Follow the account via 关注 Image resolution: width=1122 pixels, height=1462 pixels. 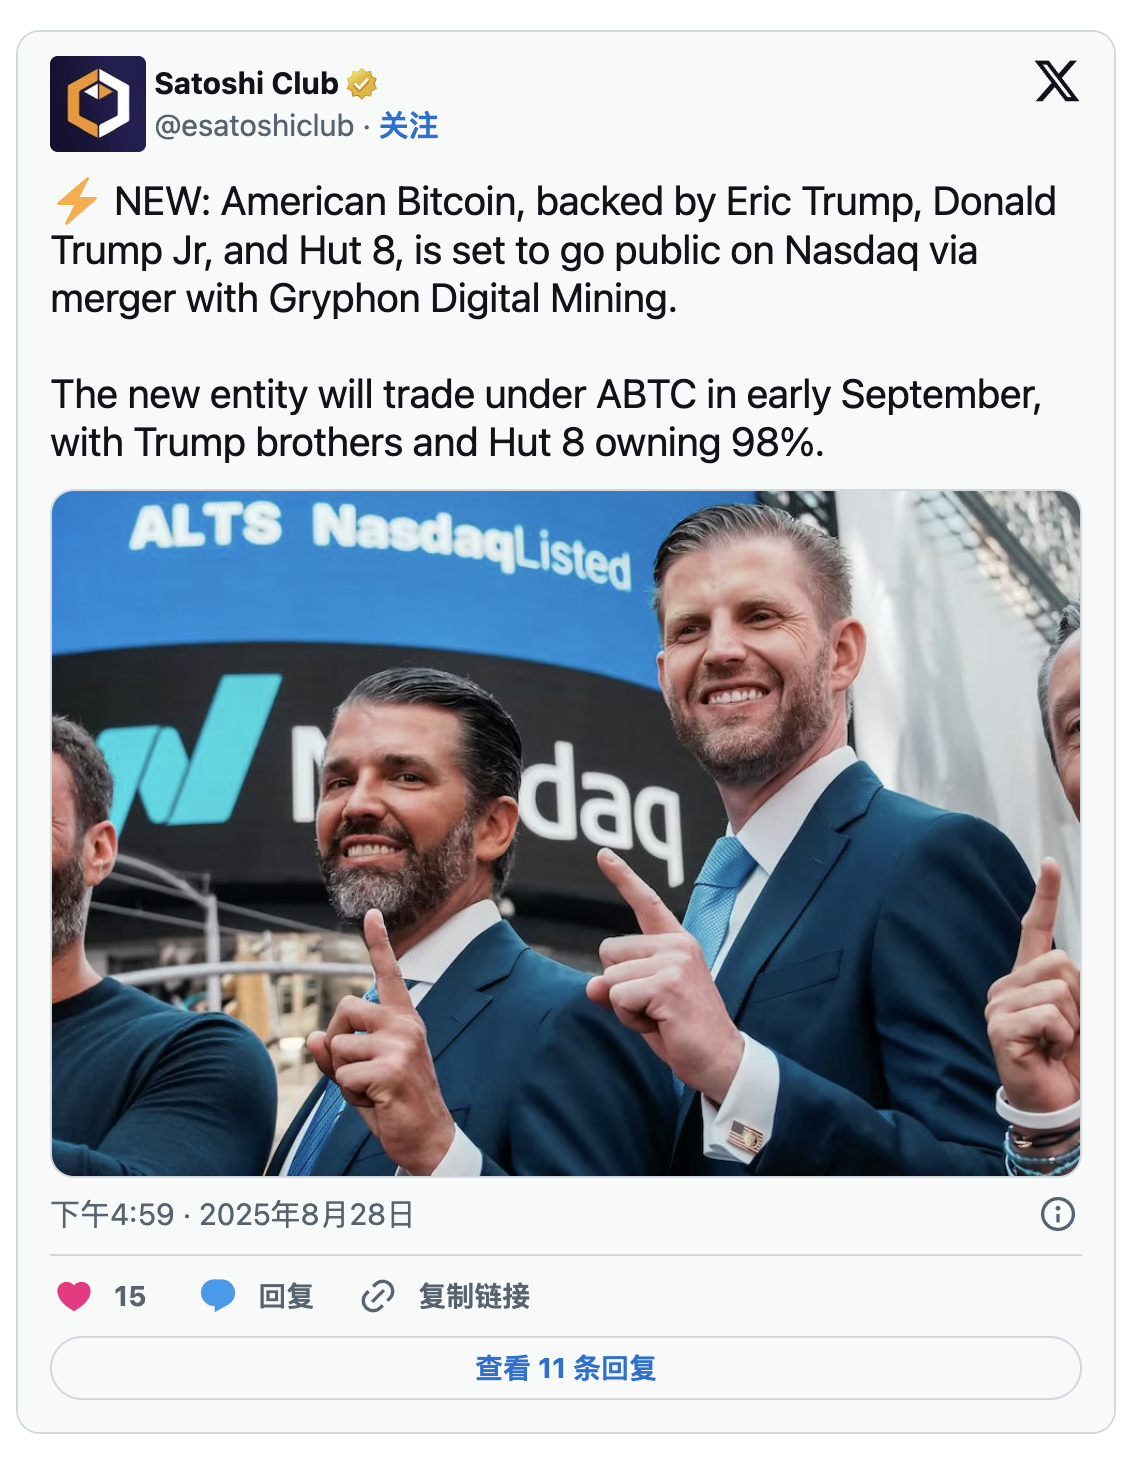pos(408,126)
